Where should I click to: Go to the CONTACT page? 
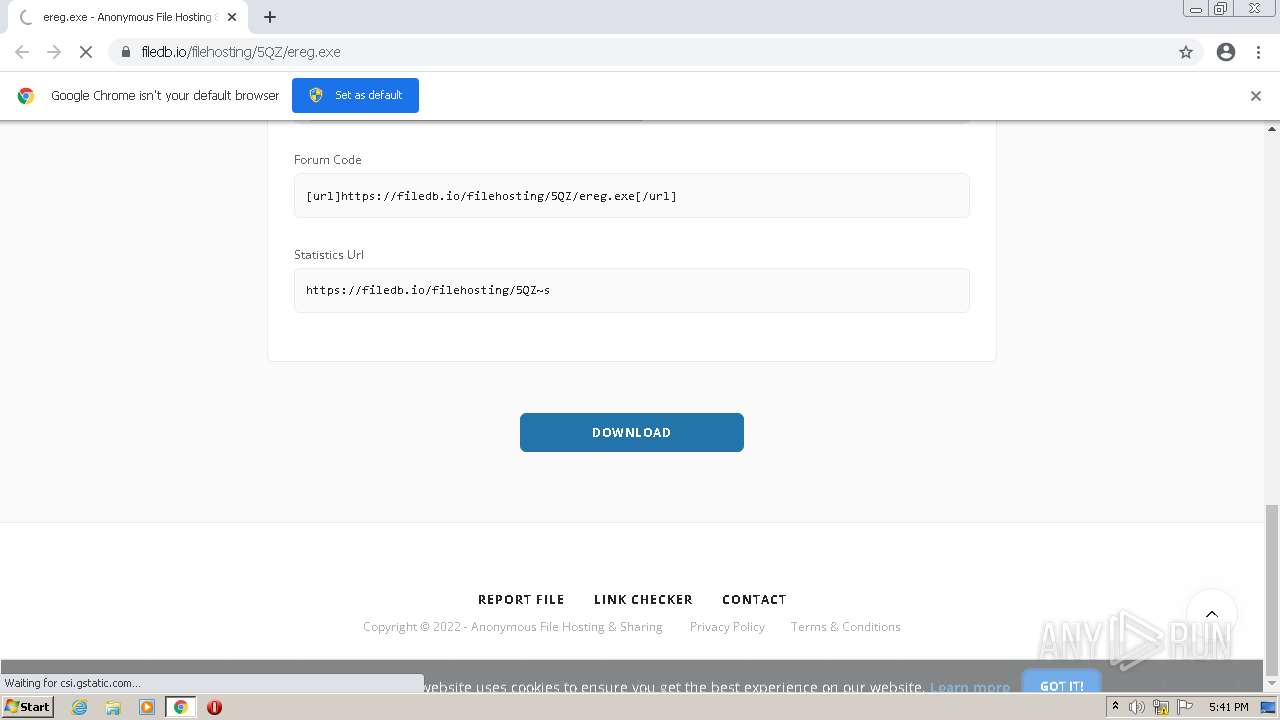click(754, 599)
